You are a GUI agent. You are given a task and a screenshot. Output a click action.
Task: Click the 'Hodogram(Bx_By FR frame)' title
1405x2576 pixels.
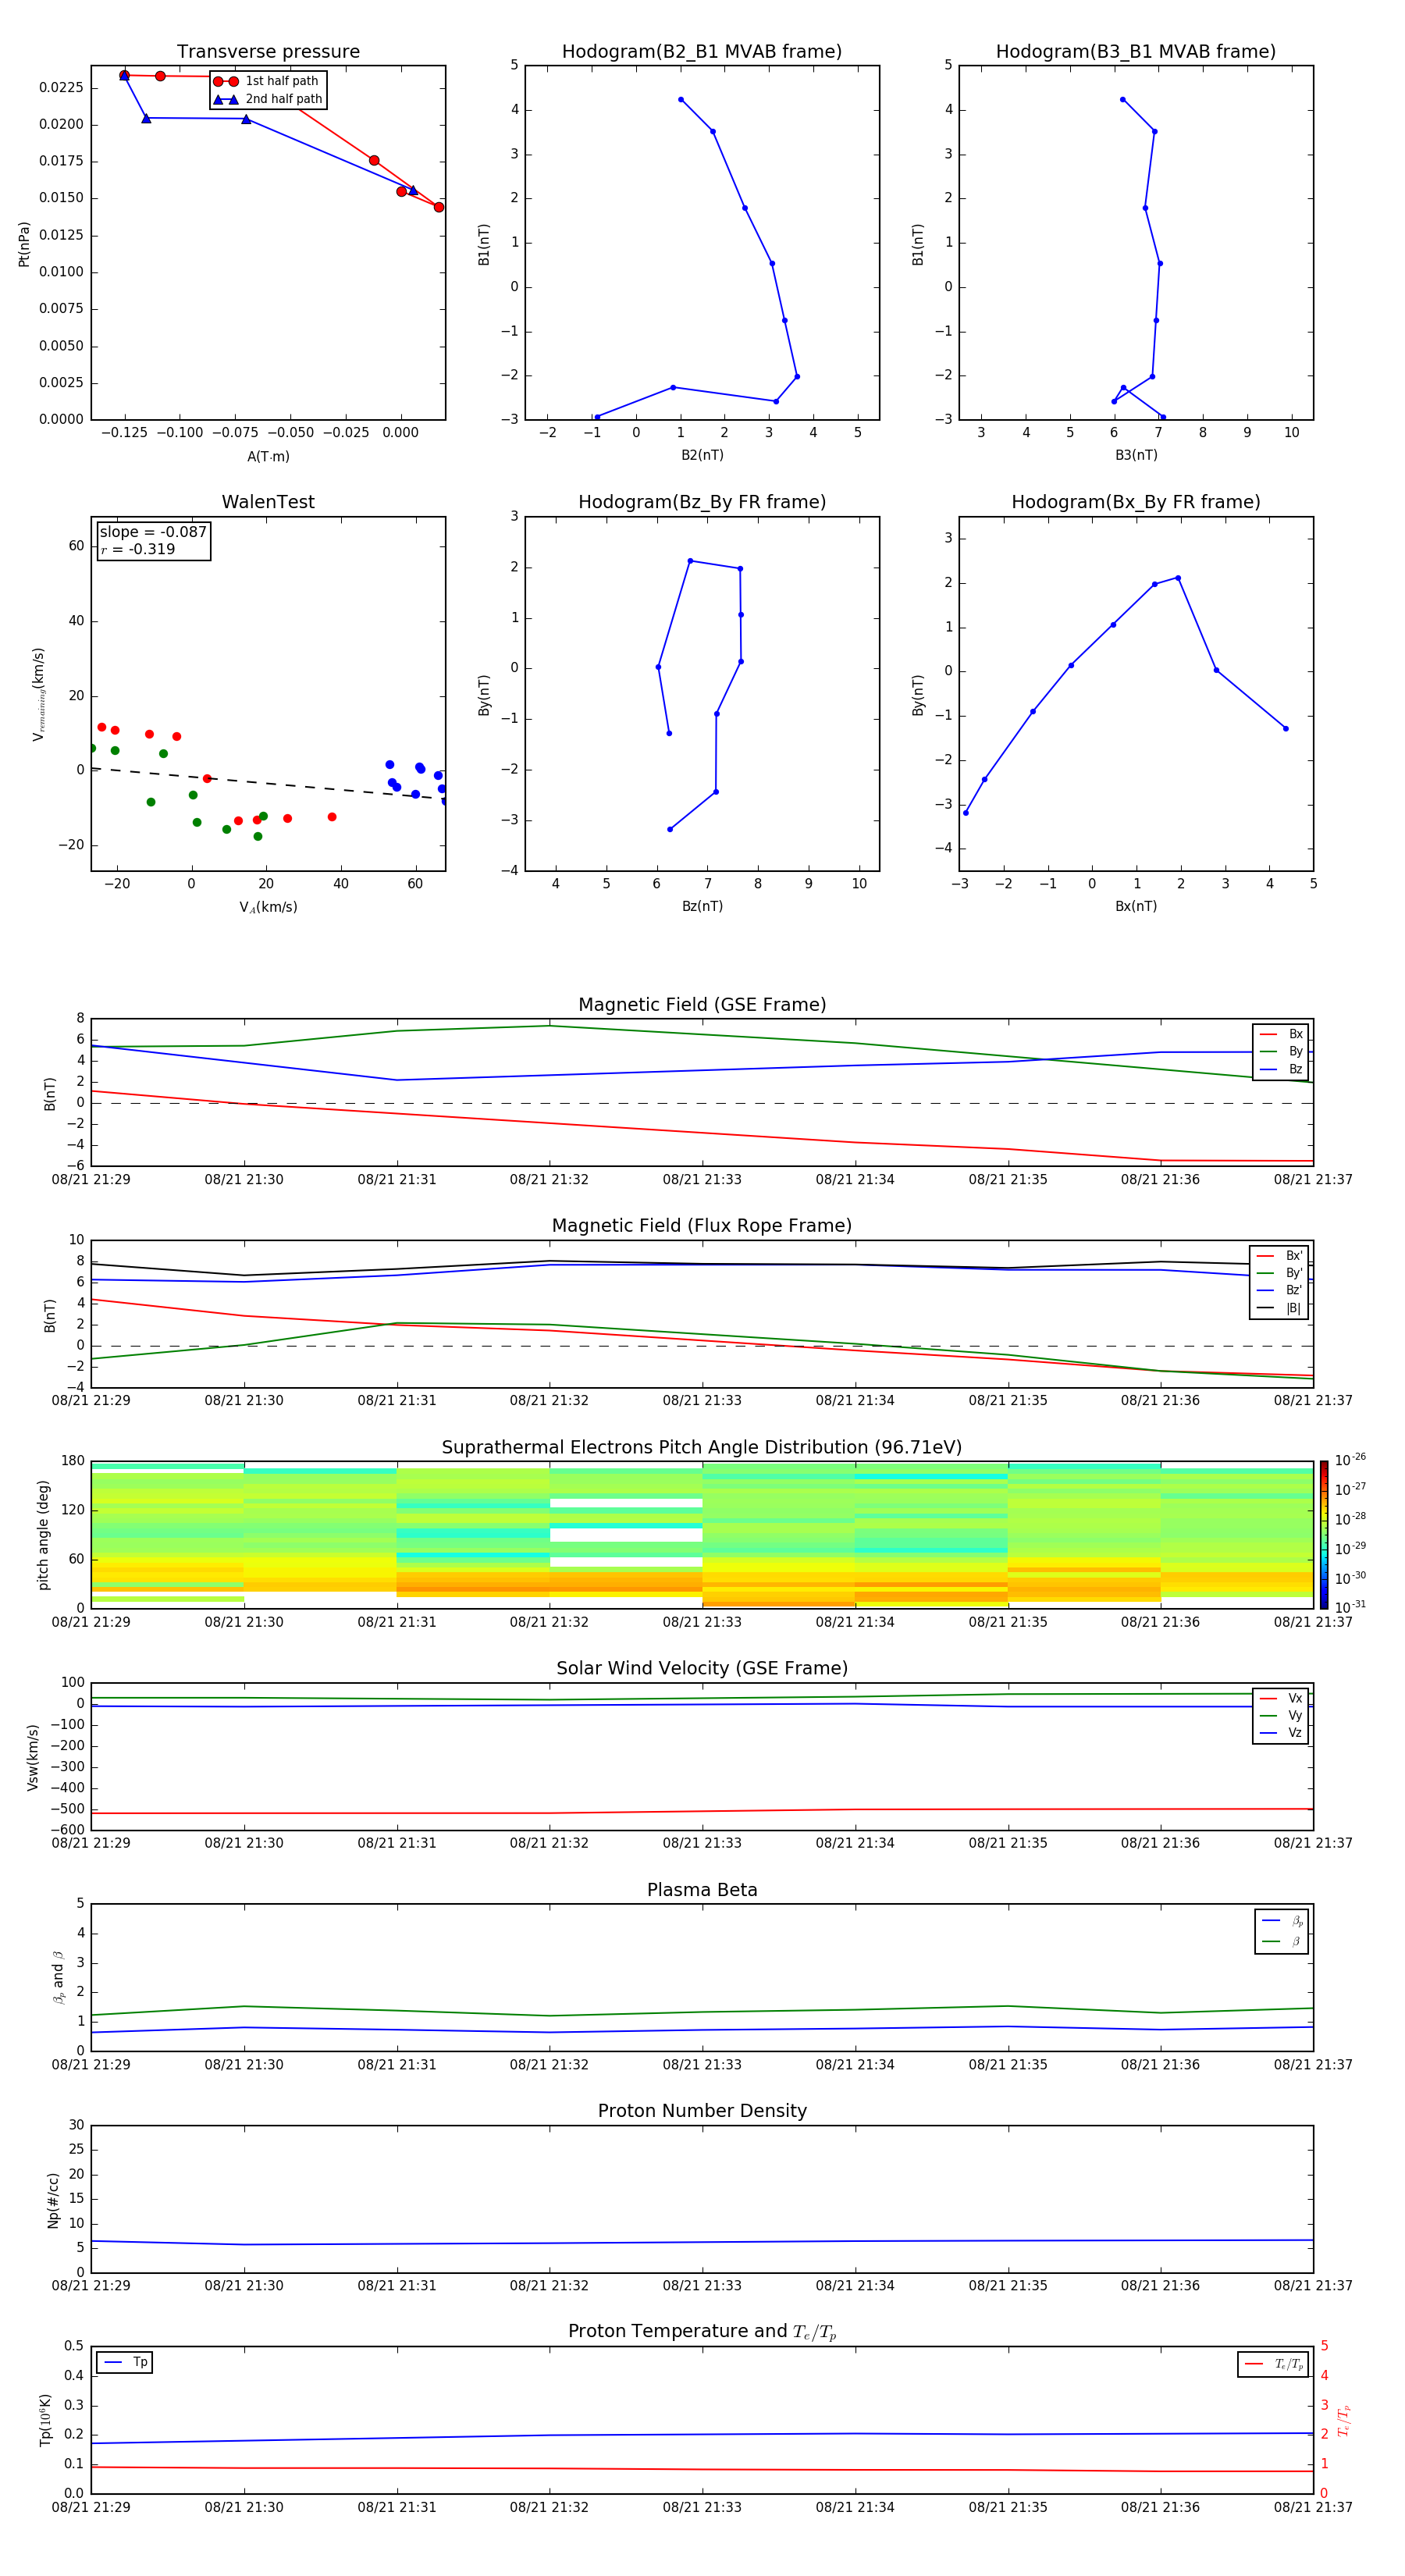[1136, 502]
